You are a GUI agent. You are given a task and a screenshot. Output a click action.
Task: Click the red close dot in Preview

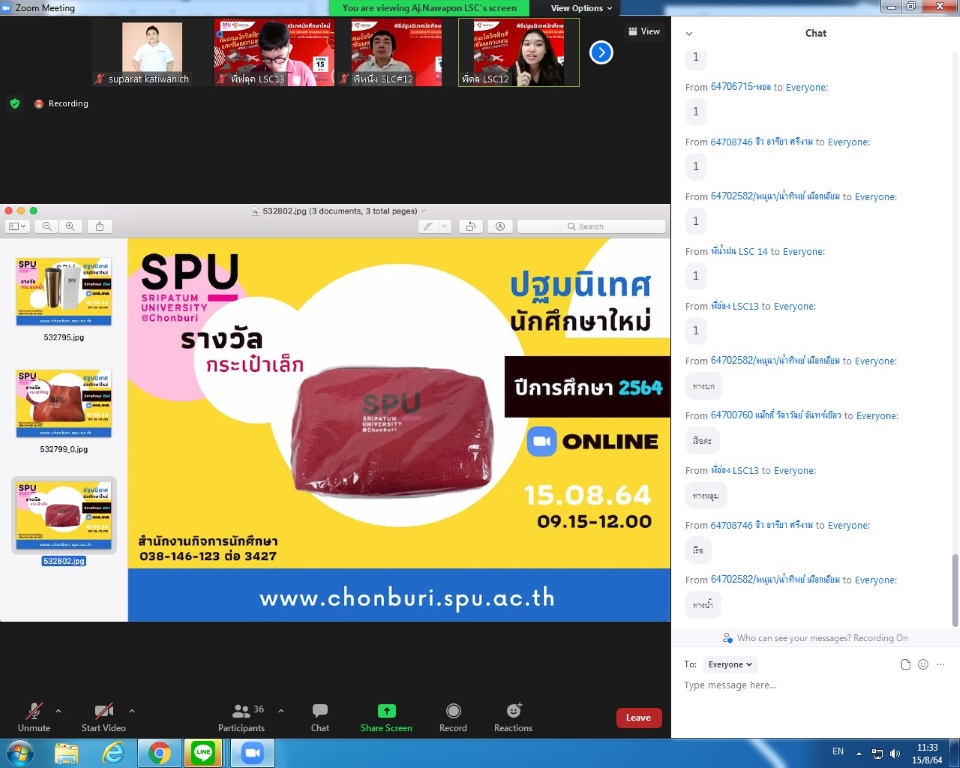[x=9, y=211]
